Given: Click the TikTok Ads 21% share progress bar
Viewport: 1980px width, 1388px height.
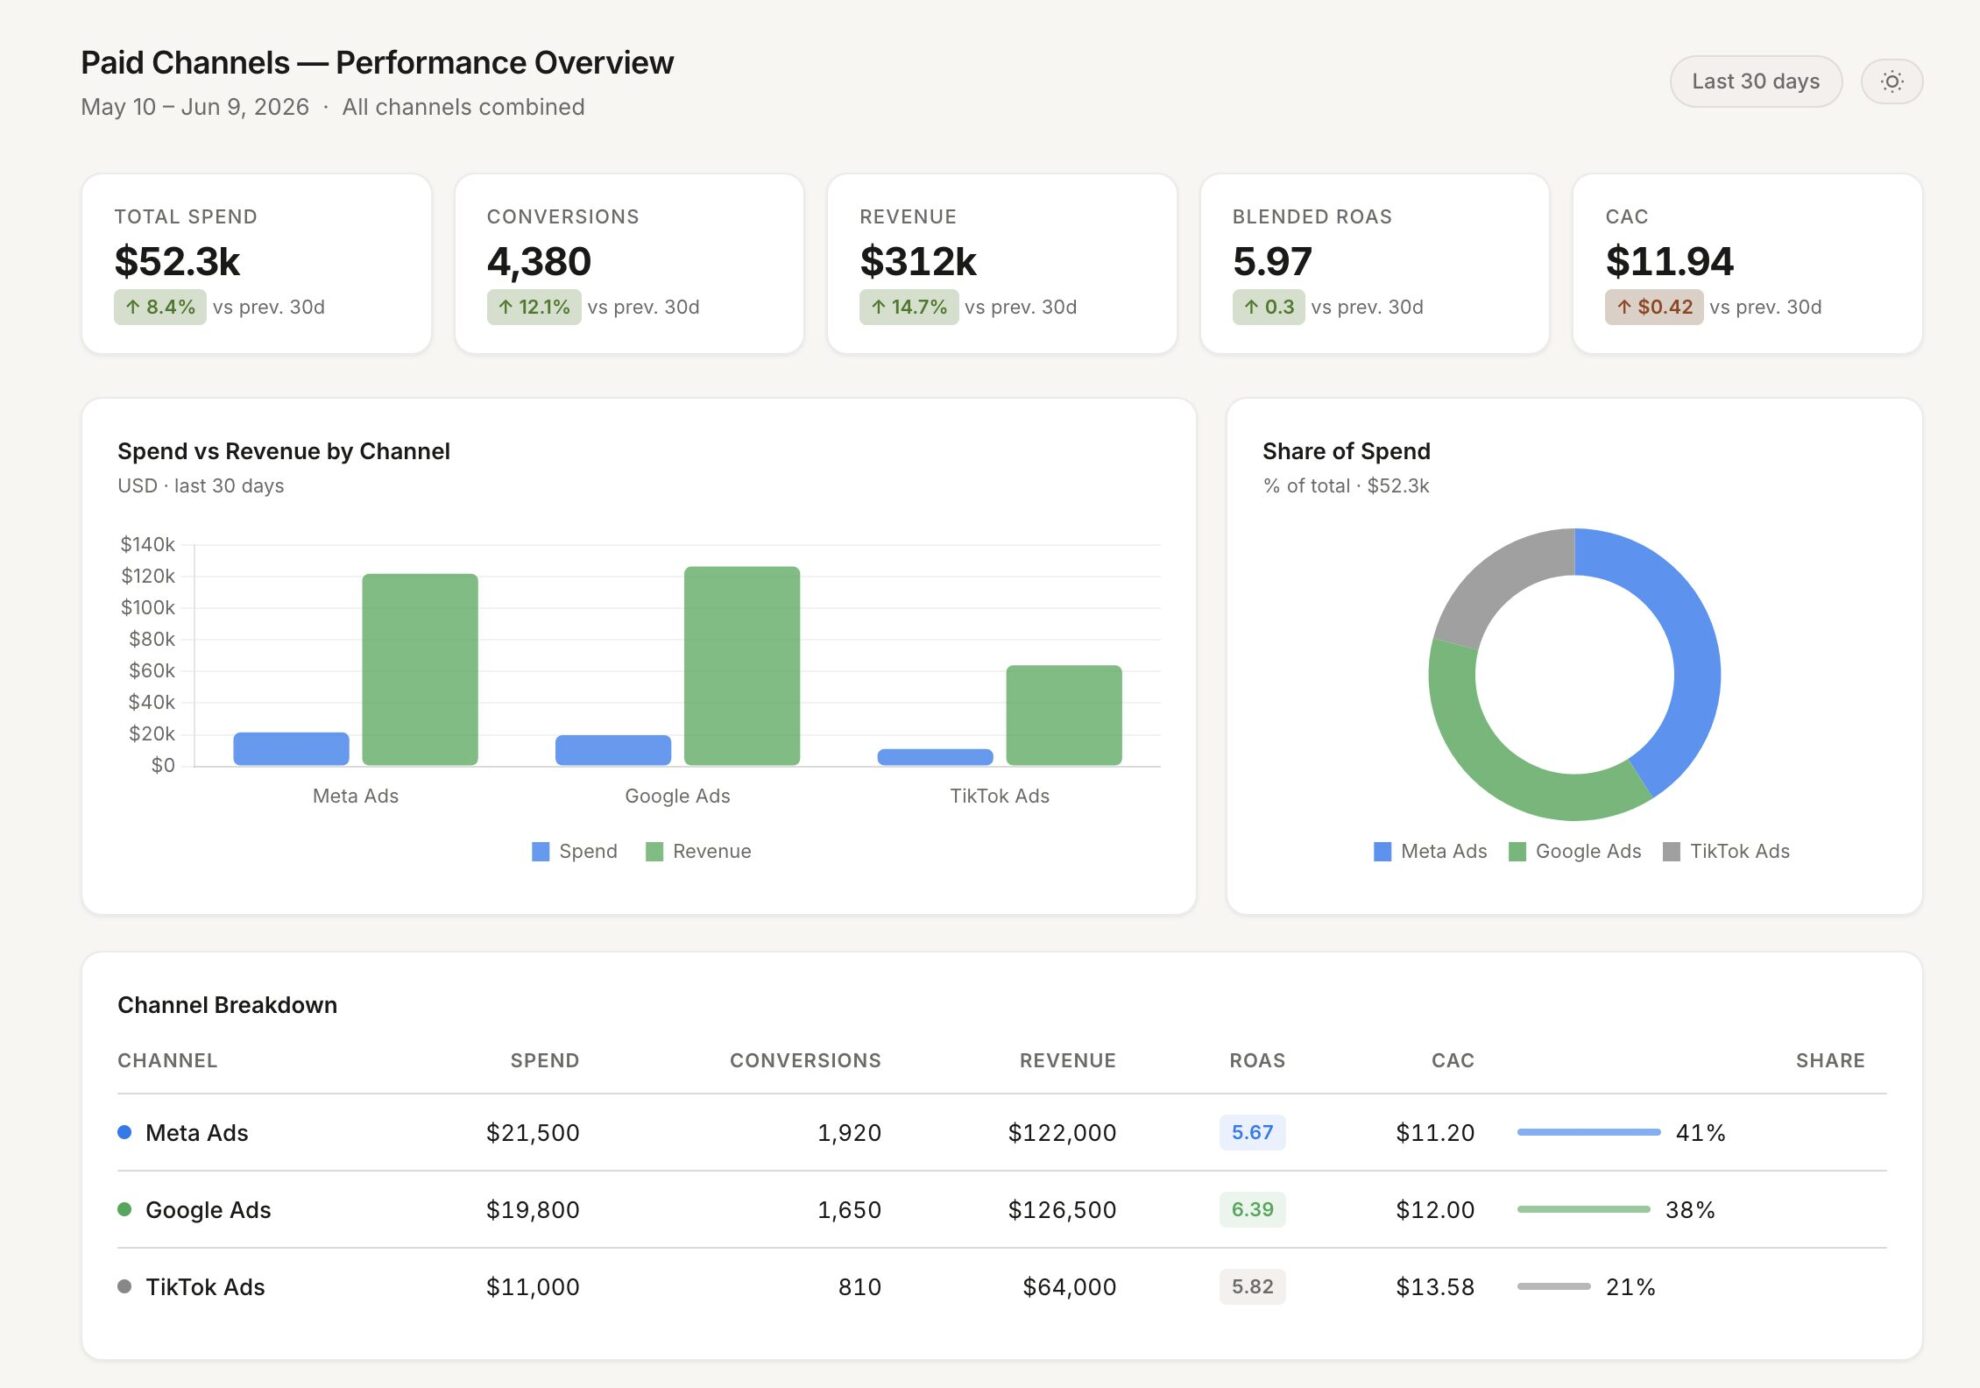Looking at the screenshot, I should [1554, 1286].
